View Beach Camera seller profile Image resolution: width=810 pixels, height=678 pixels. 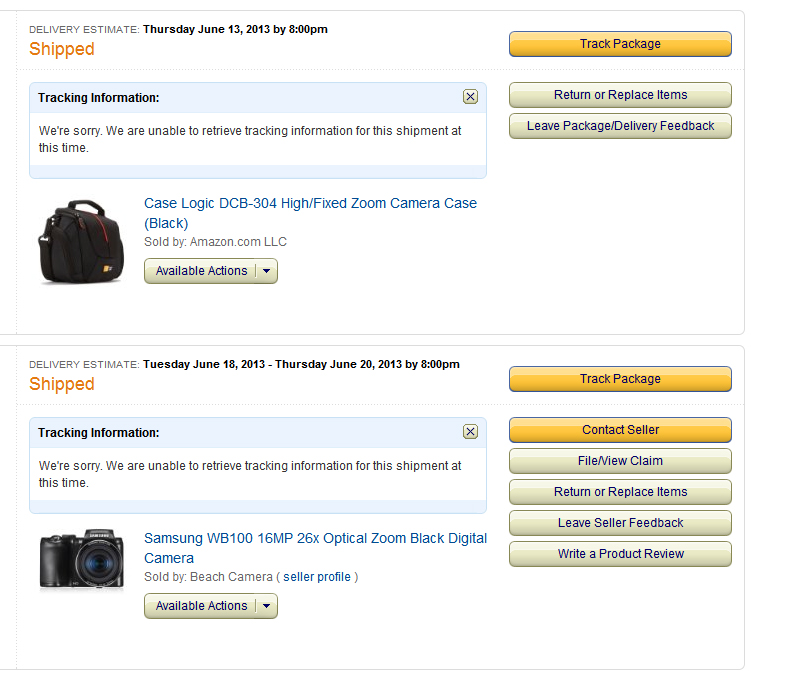[317, 577]
